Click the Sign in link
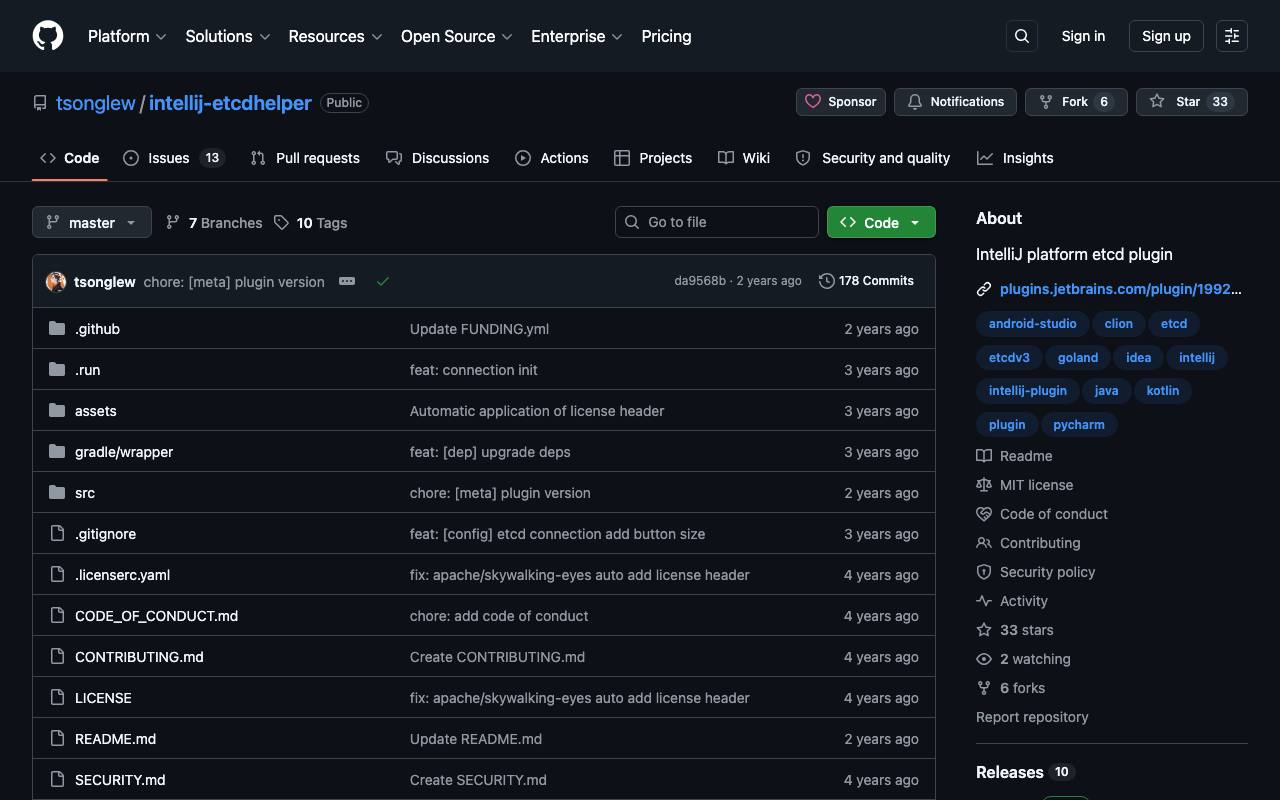Viewport: 1280px width, 800px height. [x=1083, y=36]
